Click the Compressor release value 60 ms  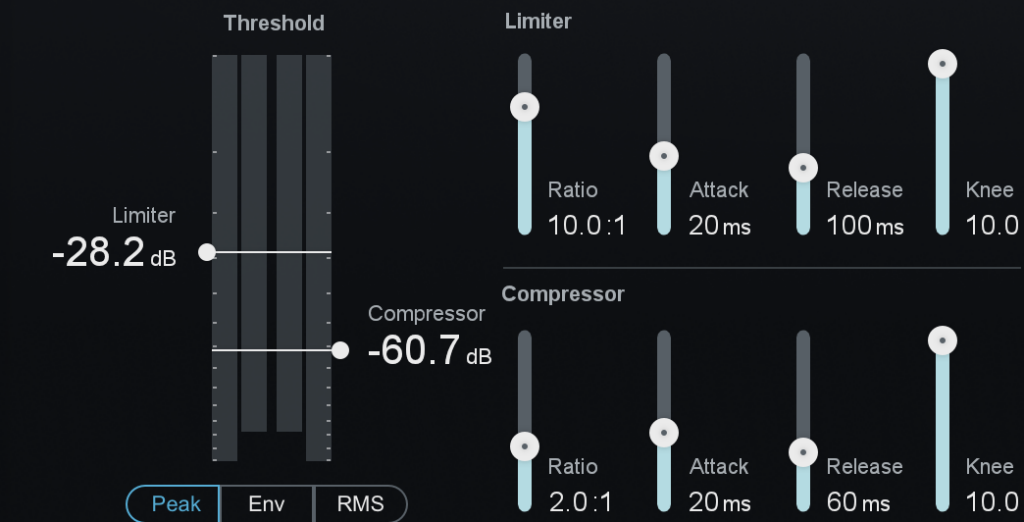(x=857, y=501)
